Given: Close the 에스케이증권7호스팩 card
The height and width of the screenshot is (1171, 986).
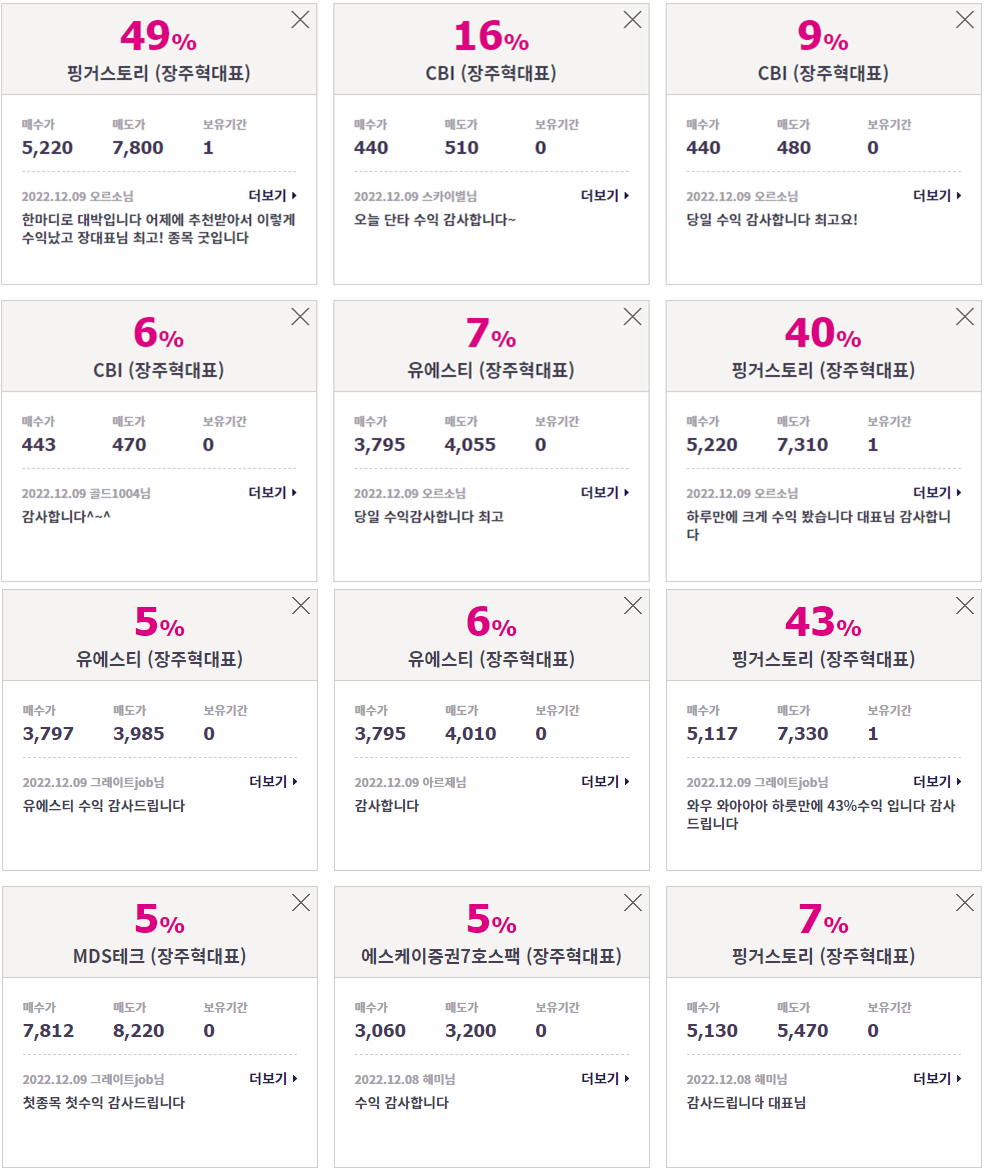Looking at the screenshot, I should point(633,903).
